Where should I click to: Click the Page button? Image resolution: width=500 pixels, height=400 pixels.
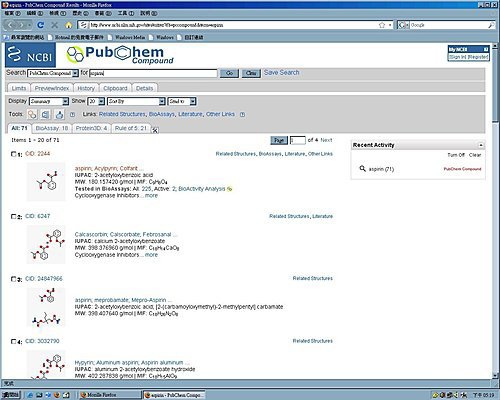click(279, 140)
